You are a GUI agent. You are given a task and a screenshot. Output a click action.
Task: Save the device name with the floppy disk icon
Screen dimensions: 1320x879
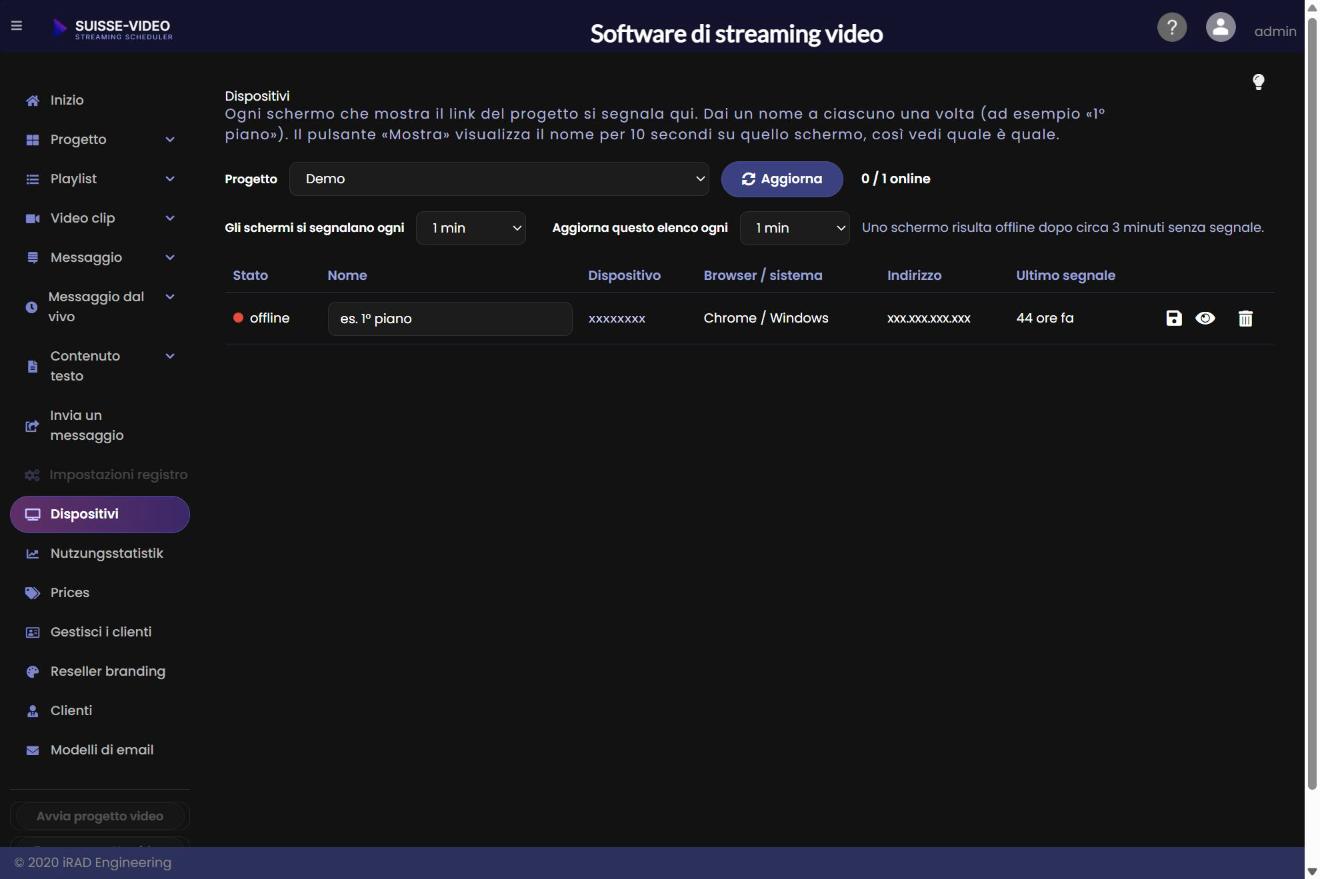1174,318
